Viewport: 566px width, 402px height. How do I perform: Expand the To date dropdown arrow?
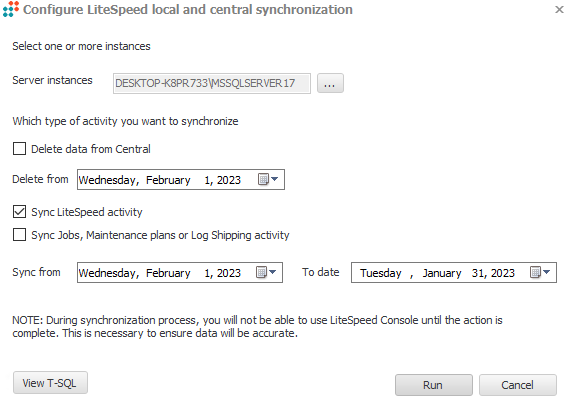[547, 272]
